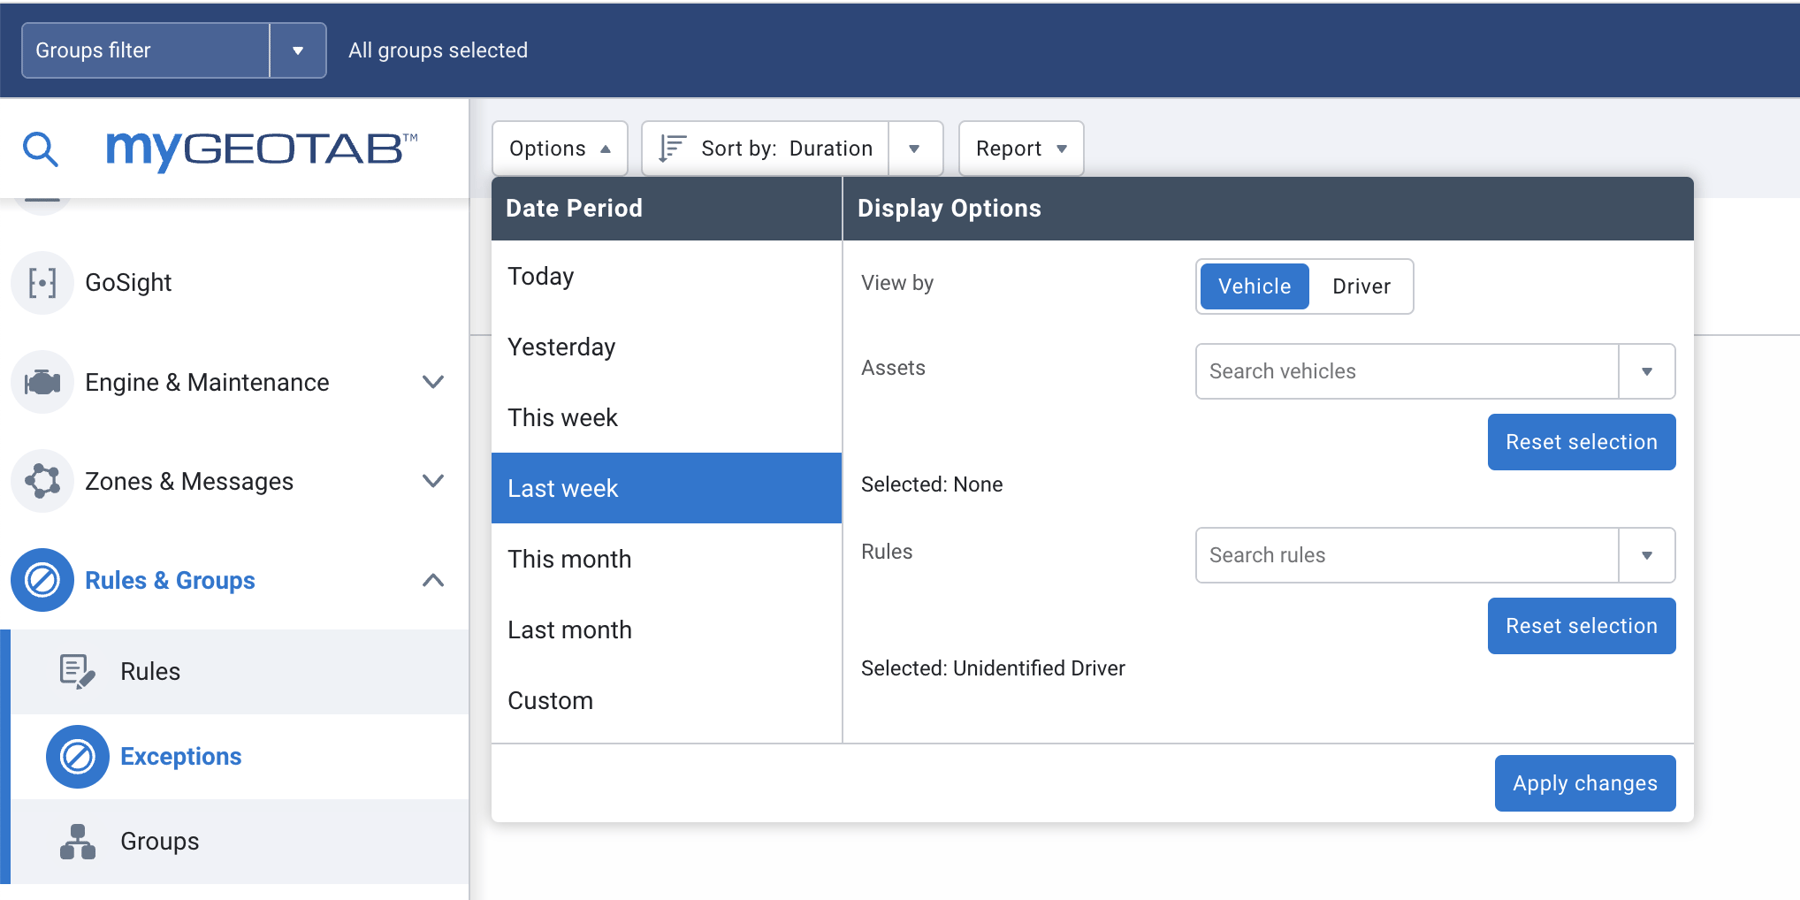Click the Engine & Maintenance engine icon
Image resolution: width=1800 pixels, height=900 pixels.
pos(42,382)
